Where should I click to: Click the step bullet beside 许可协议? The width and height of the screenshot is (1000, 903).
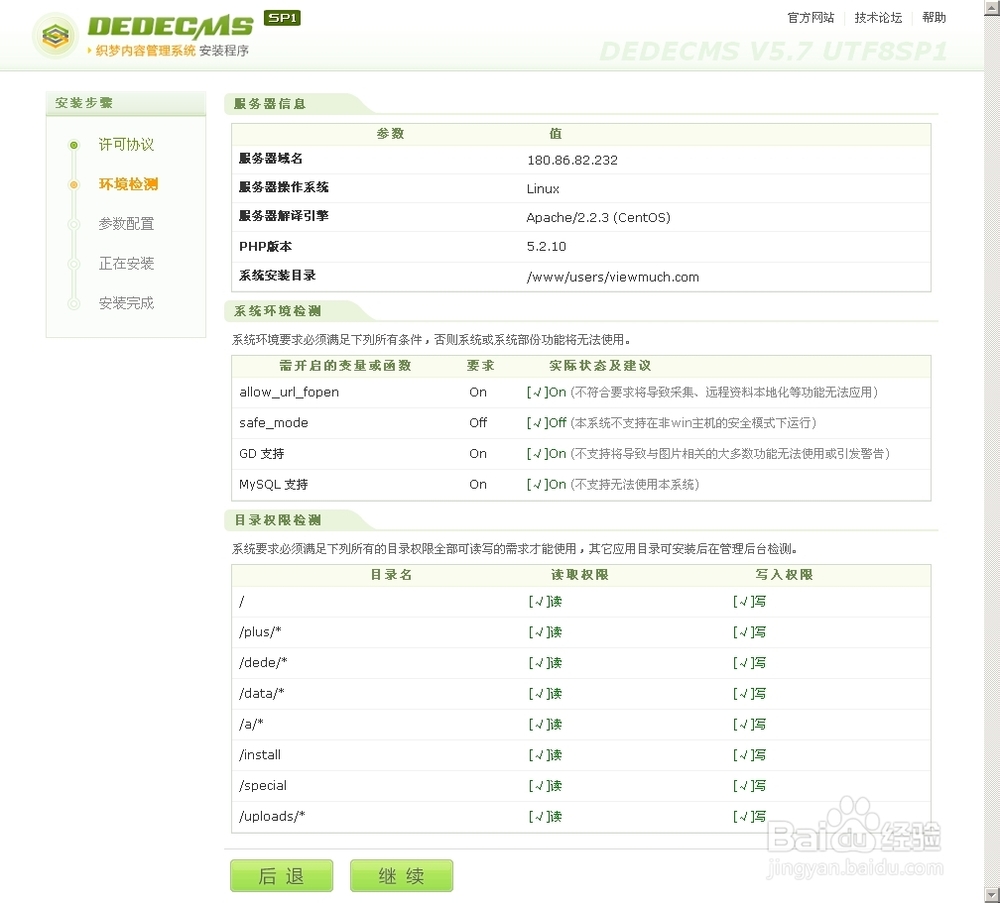(74, 145)
